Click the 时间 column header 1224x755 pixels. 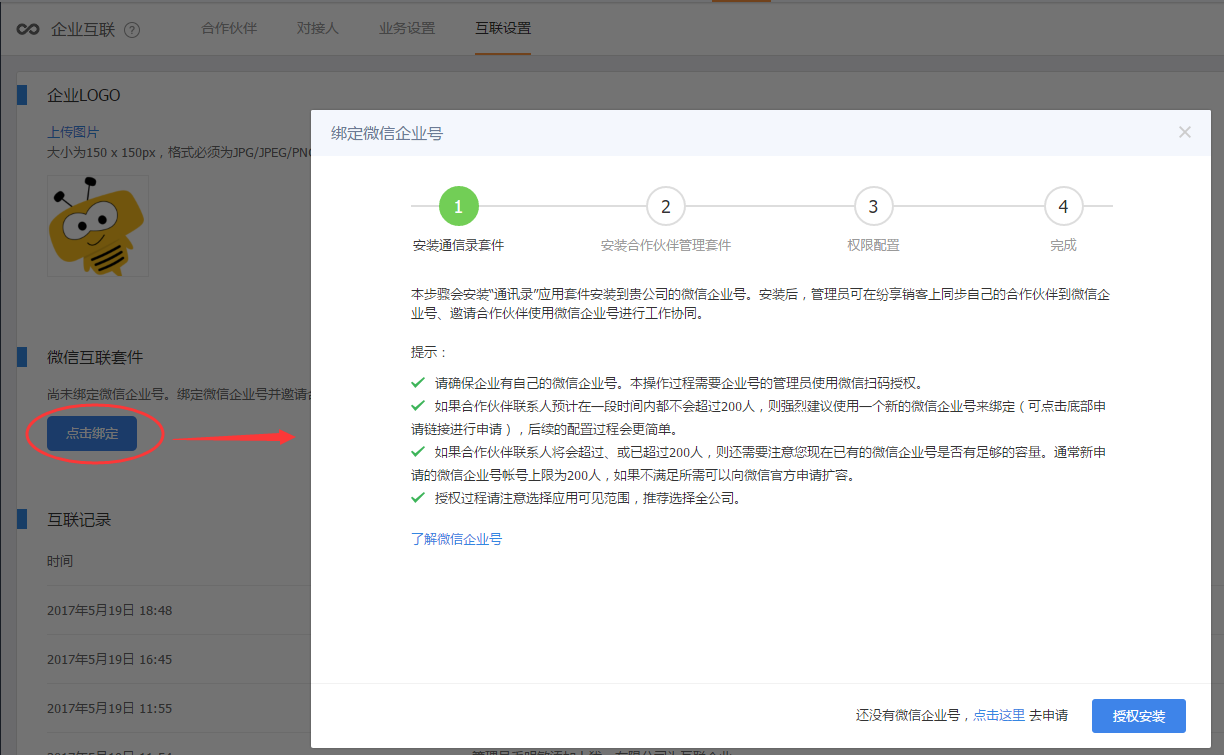(x=60, y=561)
